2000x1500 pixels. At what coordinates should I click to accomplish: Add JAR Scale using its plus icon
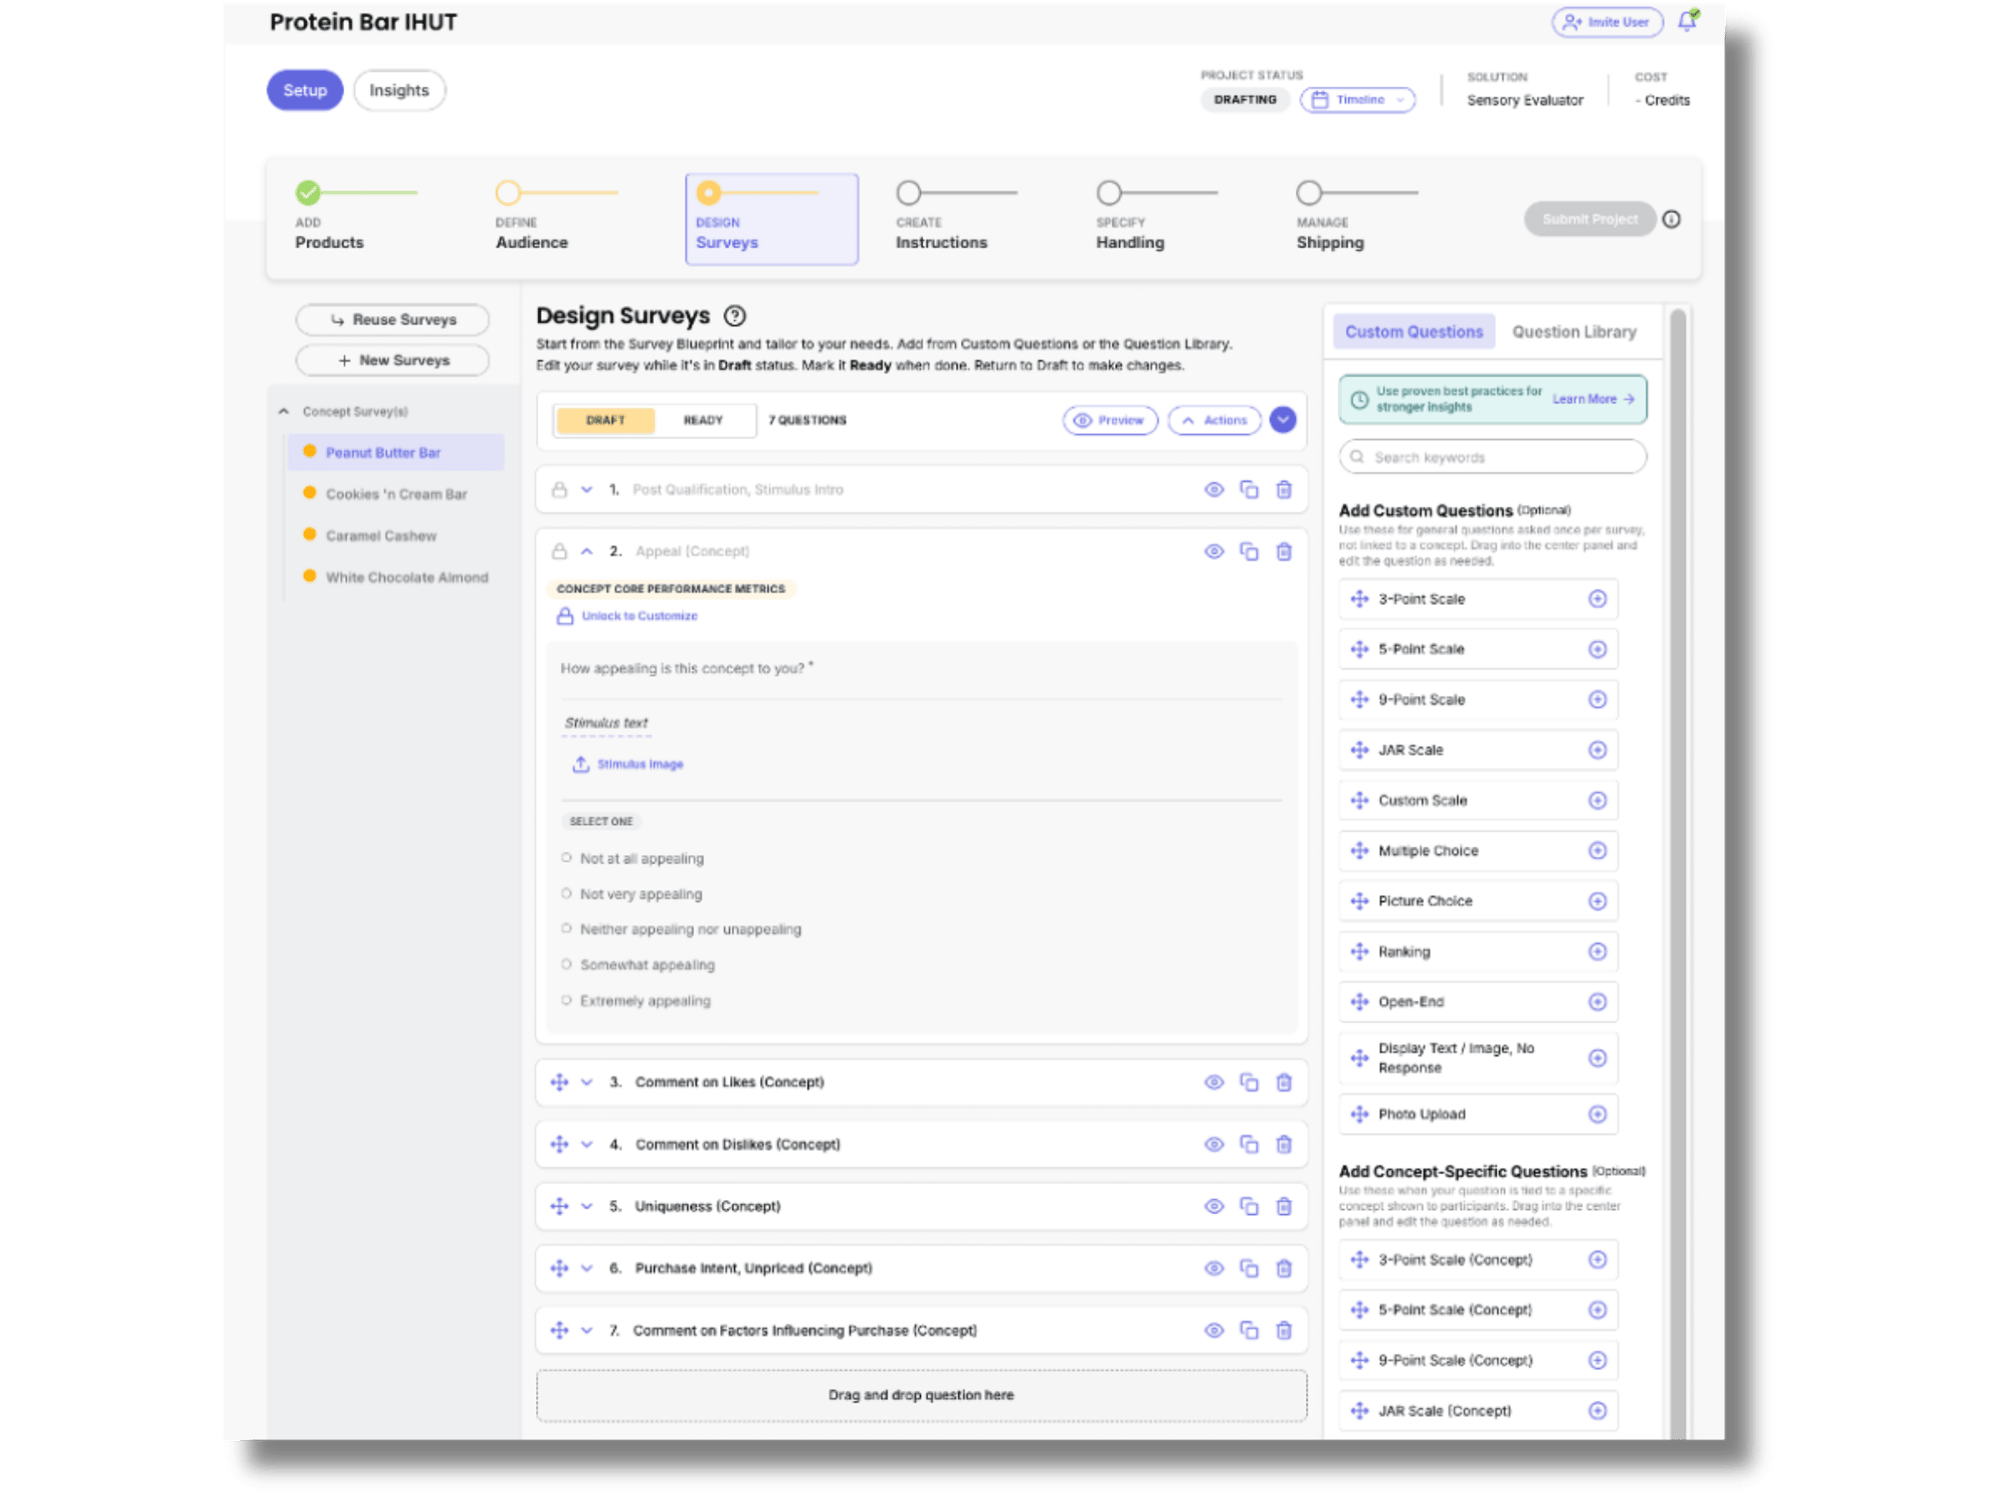pos(1599,749)
